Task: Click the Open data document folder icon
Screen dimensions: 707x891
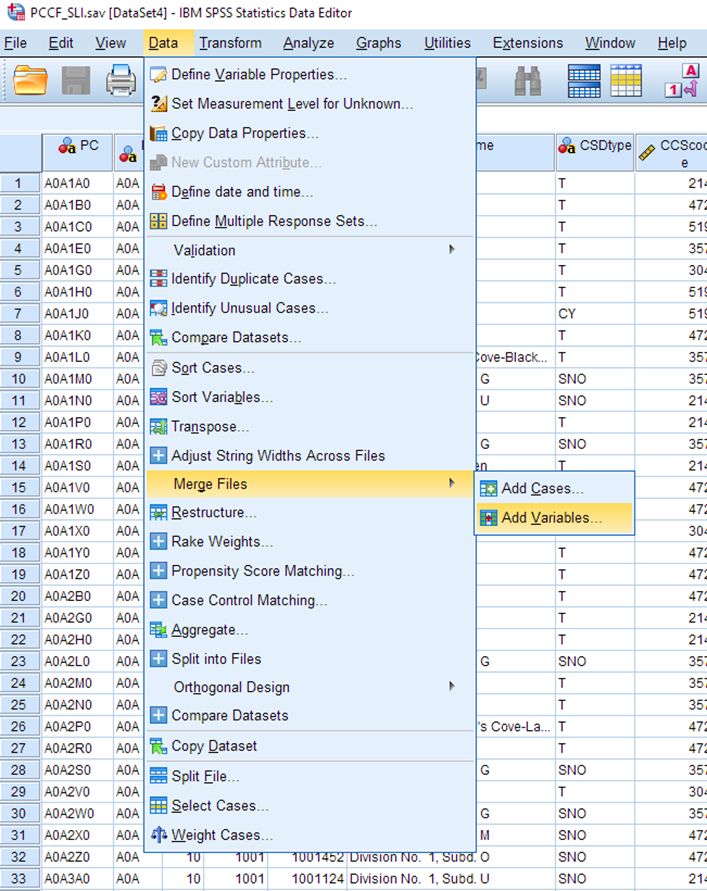Action: point(30,80)
